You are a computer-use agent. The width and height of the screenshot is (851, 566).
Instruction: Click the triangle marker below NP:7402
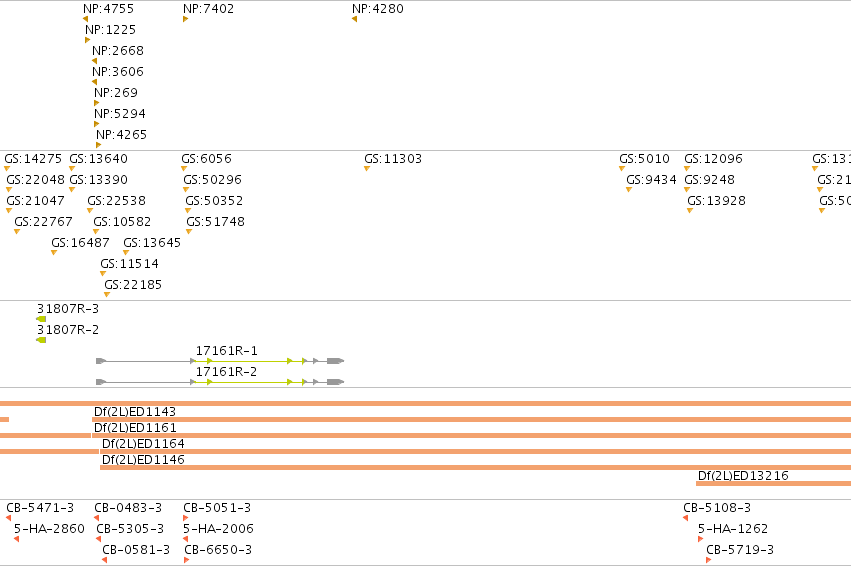[x=186, y=20]
